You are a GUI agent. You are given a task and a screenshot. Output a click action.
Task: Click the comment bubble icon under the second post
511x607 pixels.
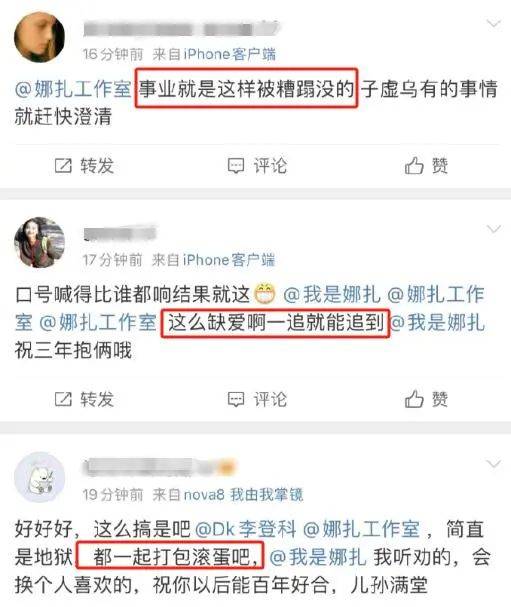point(236,400)
